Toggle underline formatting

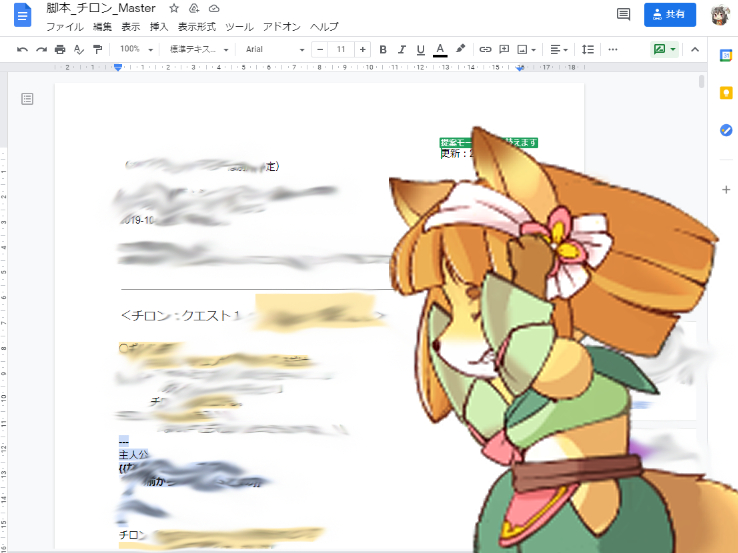[x=421, y=49]
